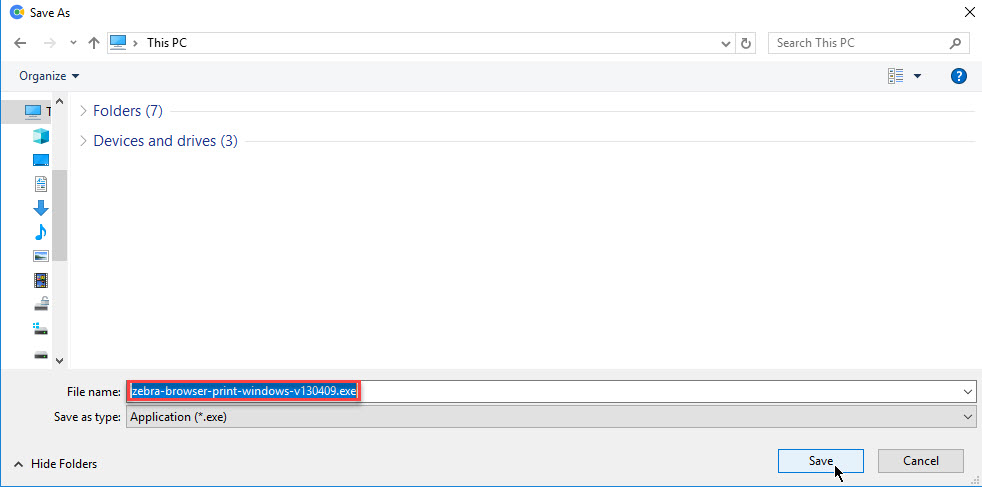Viewport: 982px width, 487px height.
Task: Open Help question mark icon
Action: coord(958,76)
